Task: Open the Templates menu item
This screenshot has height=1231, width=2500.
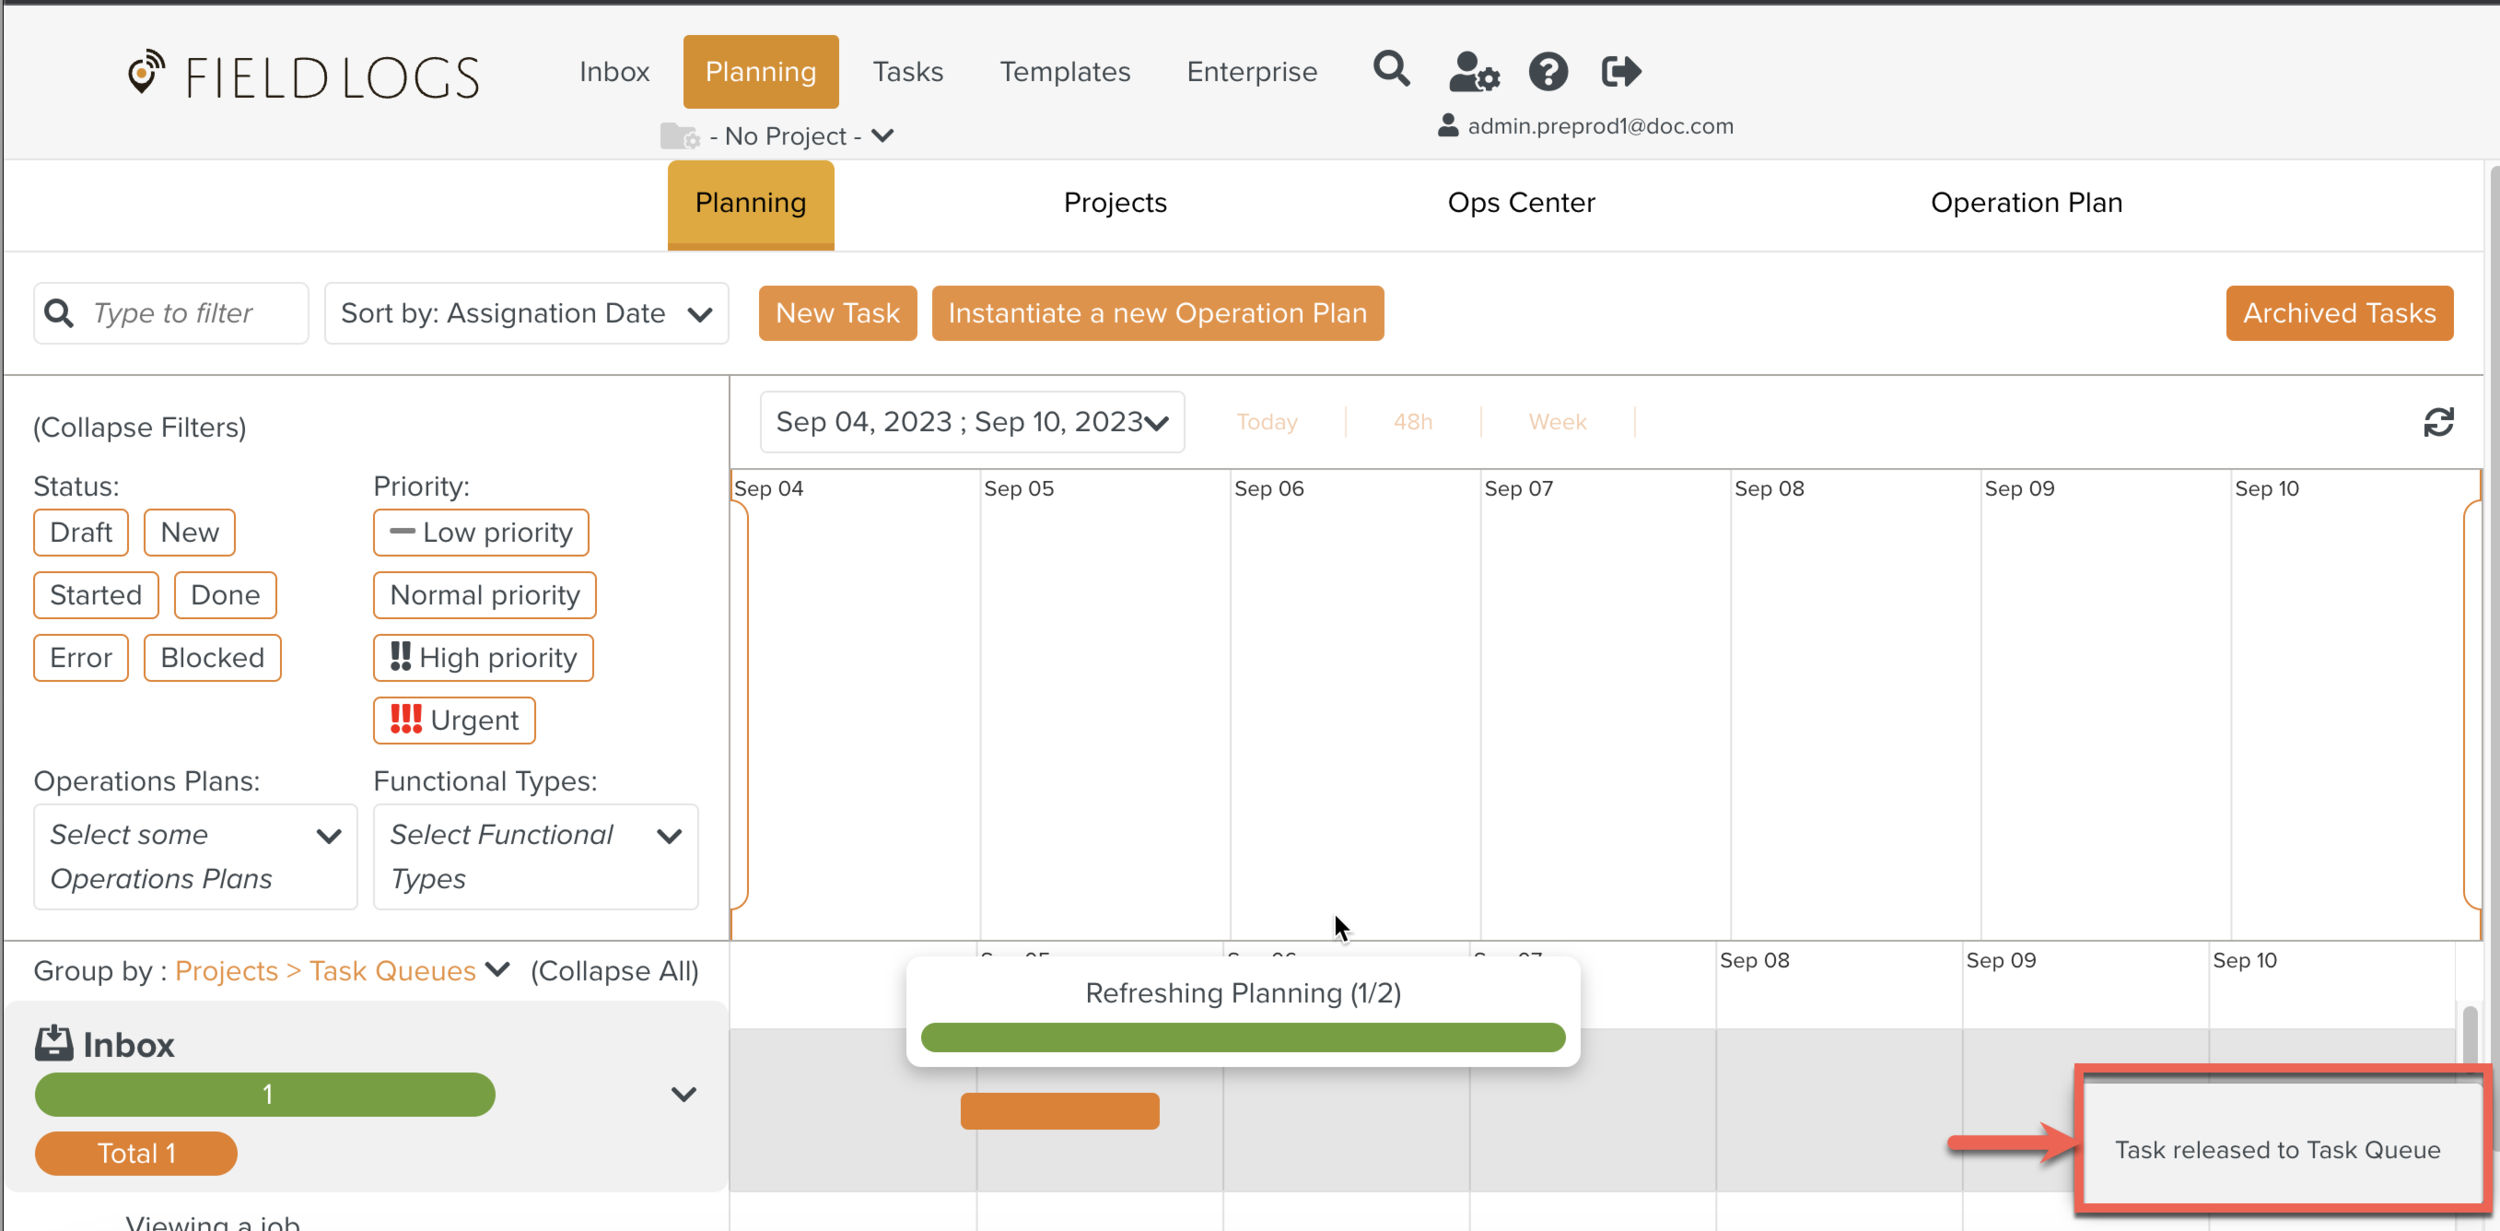Action: click(x=1064, y=72)
